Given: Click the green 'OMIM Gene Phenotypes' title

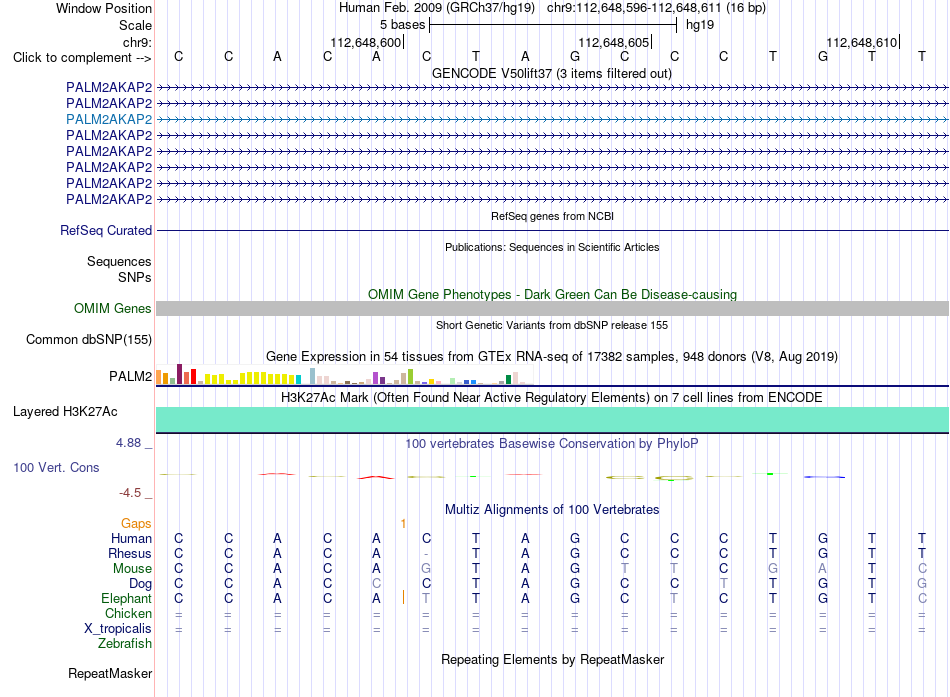Looking at the screenshot, I should point(552,295).
